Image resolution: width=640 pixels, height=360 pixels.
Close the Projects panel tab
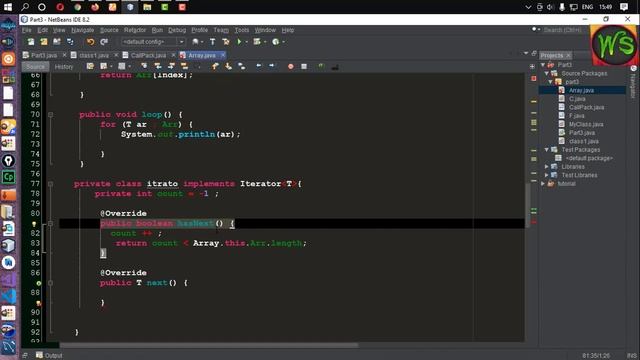(568, 56)
